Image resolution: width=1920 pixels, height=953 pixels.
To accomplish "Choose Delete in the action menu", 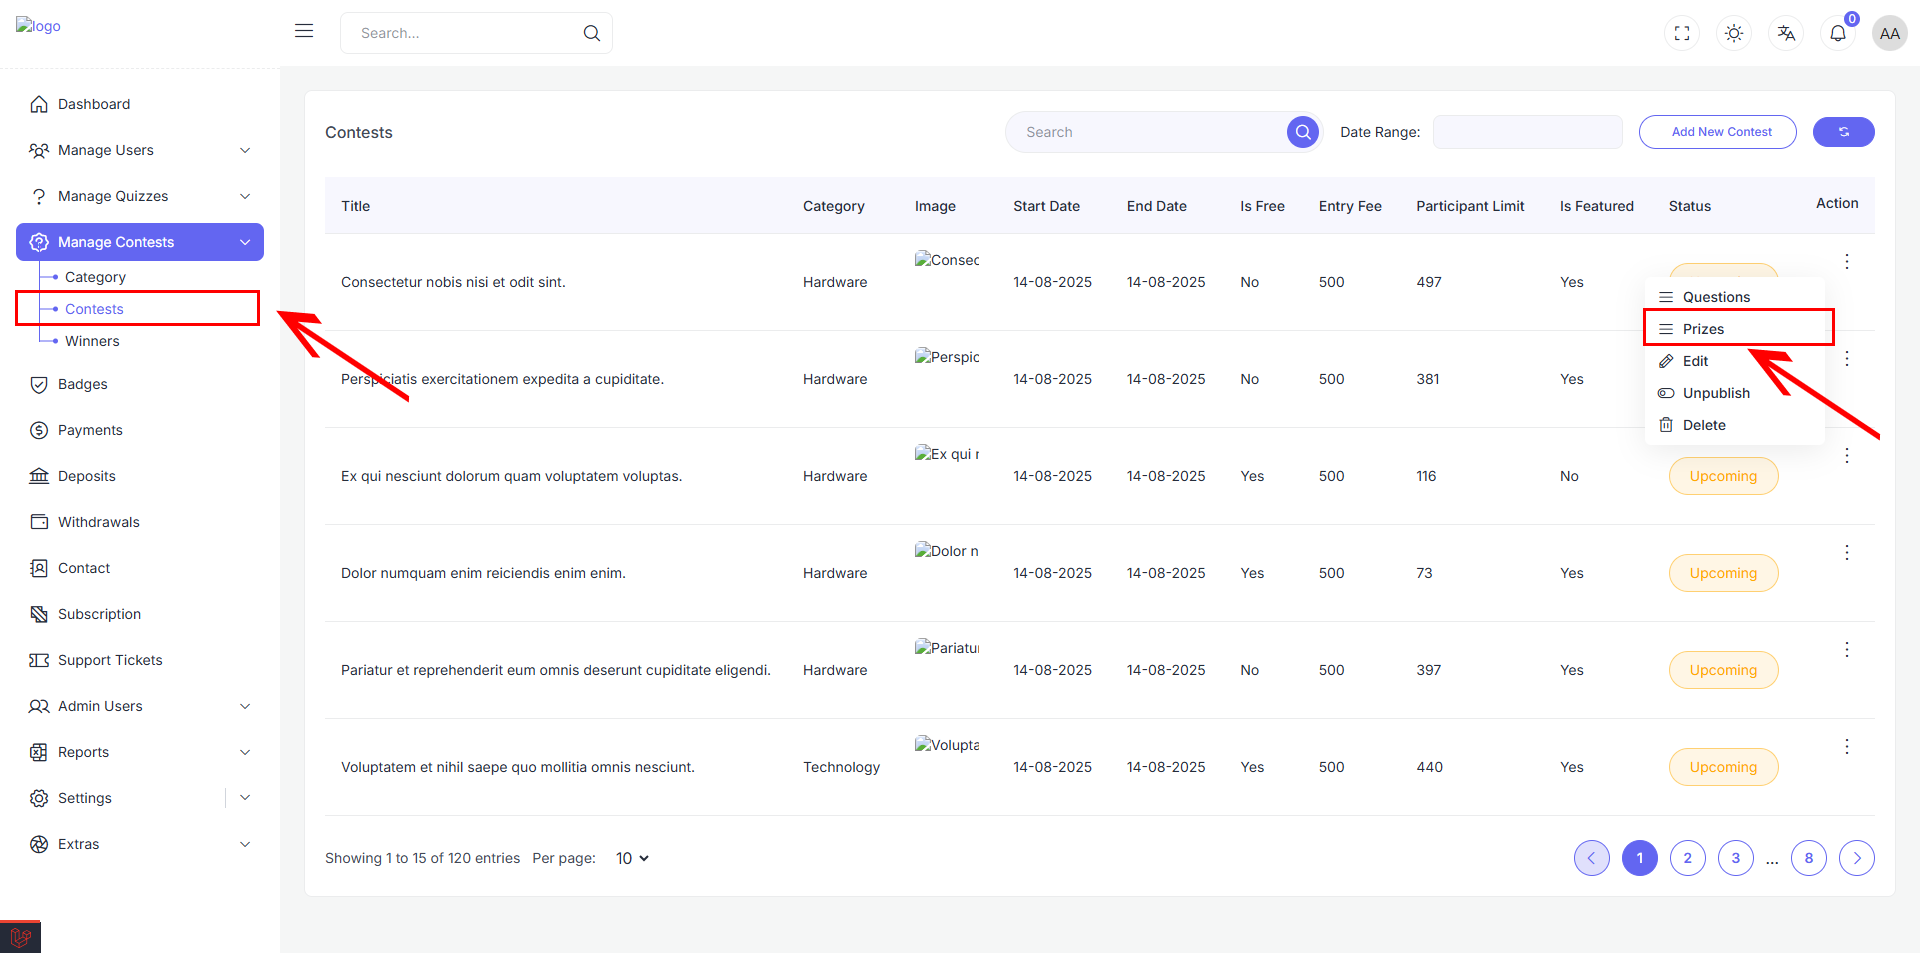I will click(1735, 425).
